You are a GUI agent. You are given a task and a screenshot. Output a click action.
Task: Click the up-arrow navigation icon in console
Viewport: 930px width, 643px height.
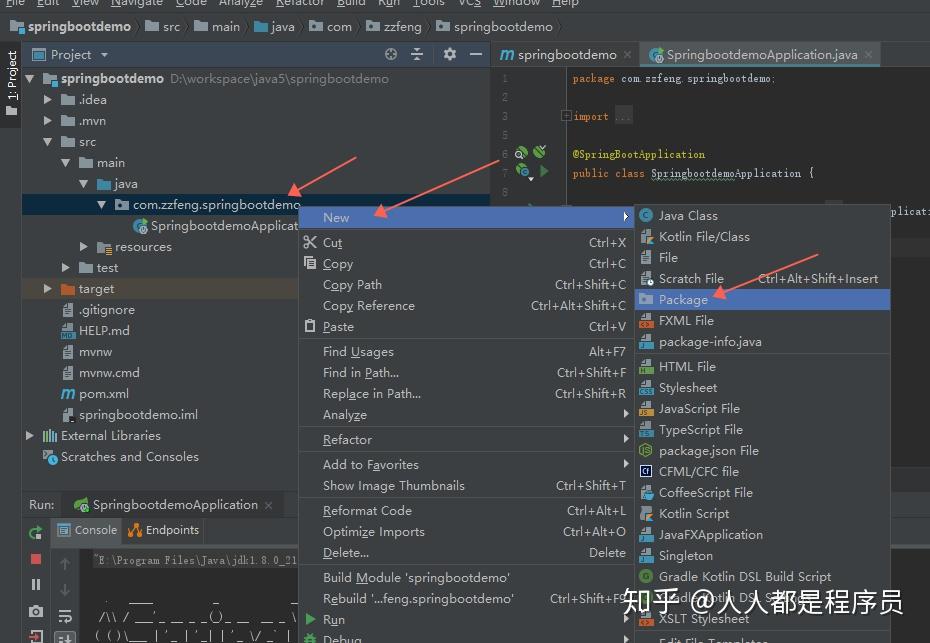click(x=65, y=562)
